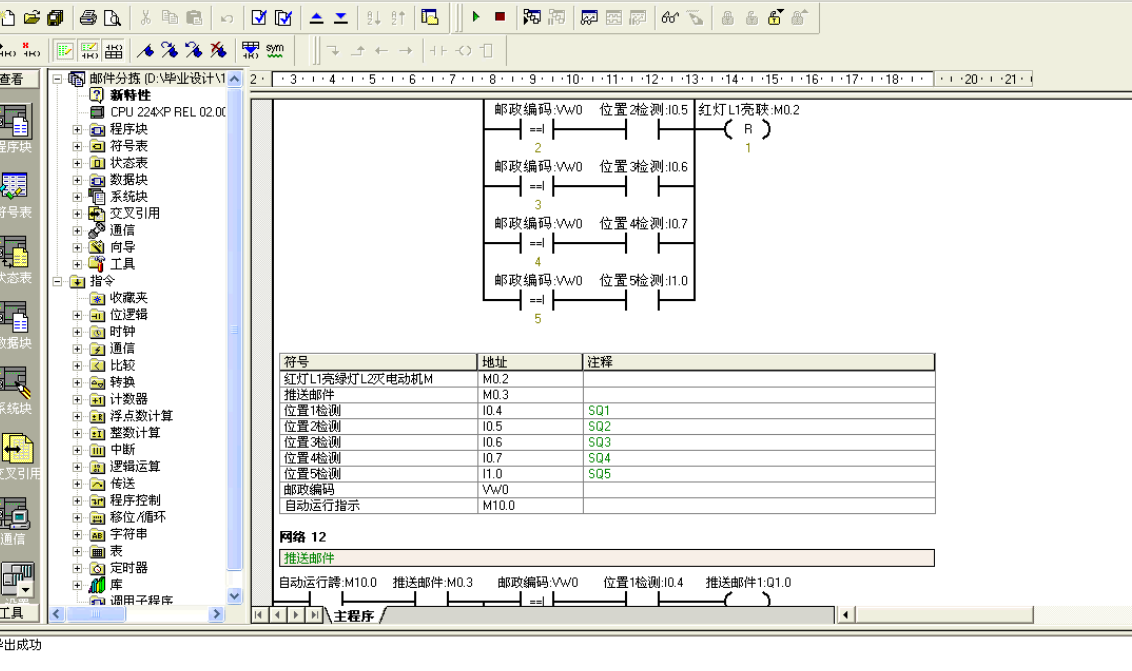1132x671 pixels.
Task: Switch to the 主程序 tab
Action: 354,615
